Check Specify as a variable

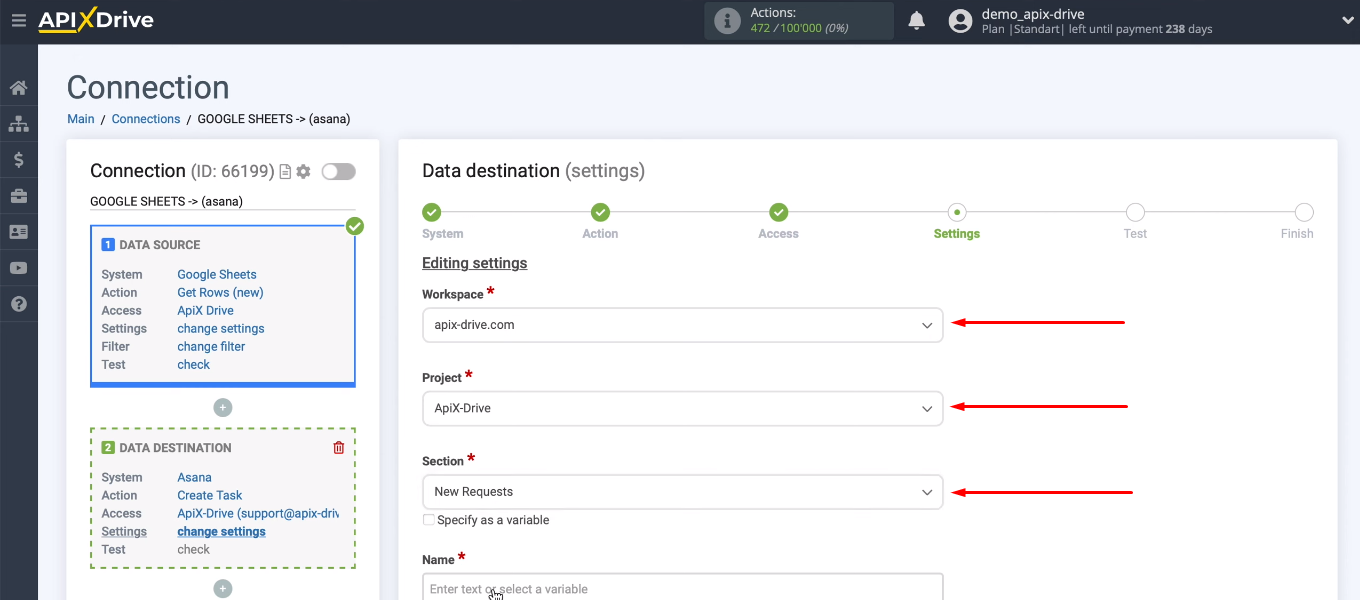(429, 520)
